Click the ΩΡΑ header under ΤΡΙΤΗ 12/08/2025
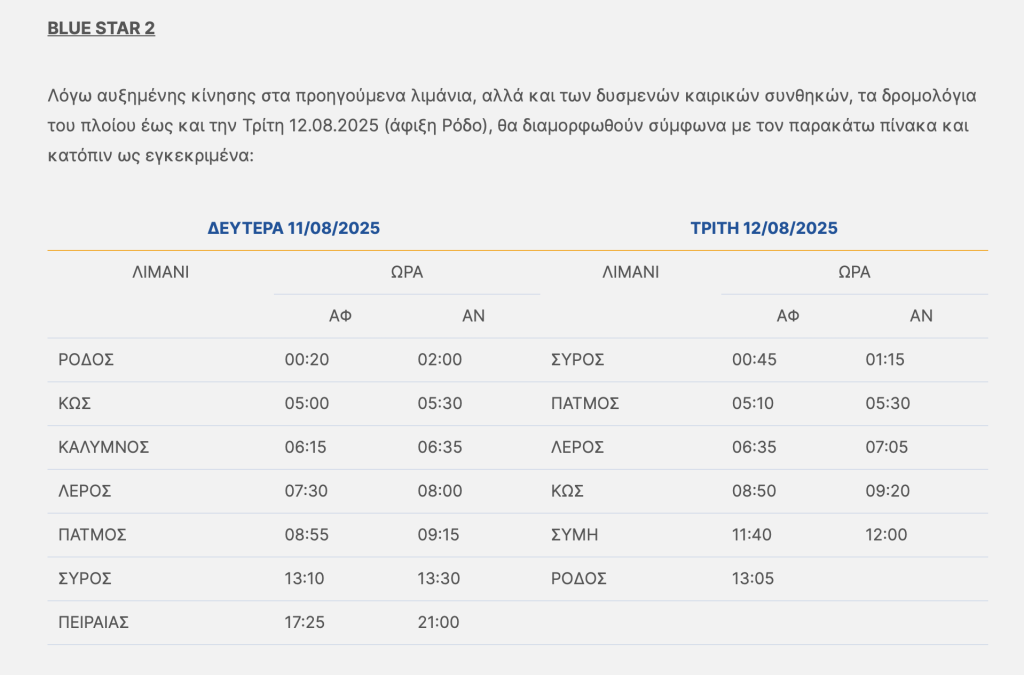Screen dimensions: 1024x675 (x=854, y=272)
